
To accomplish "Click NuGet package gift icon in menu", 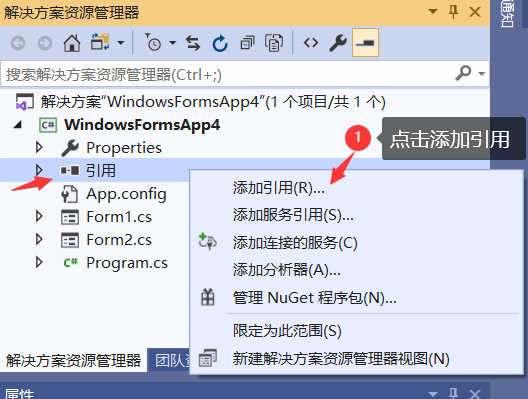I will pos(208,297).
